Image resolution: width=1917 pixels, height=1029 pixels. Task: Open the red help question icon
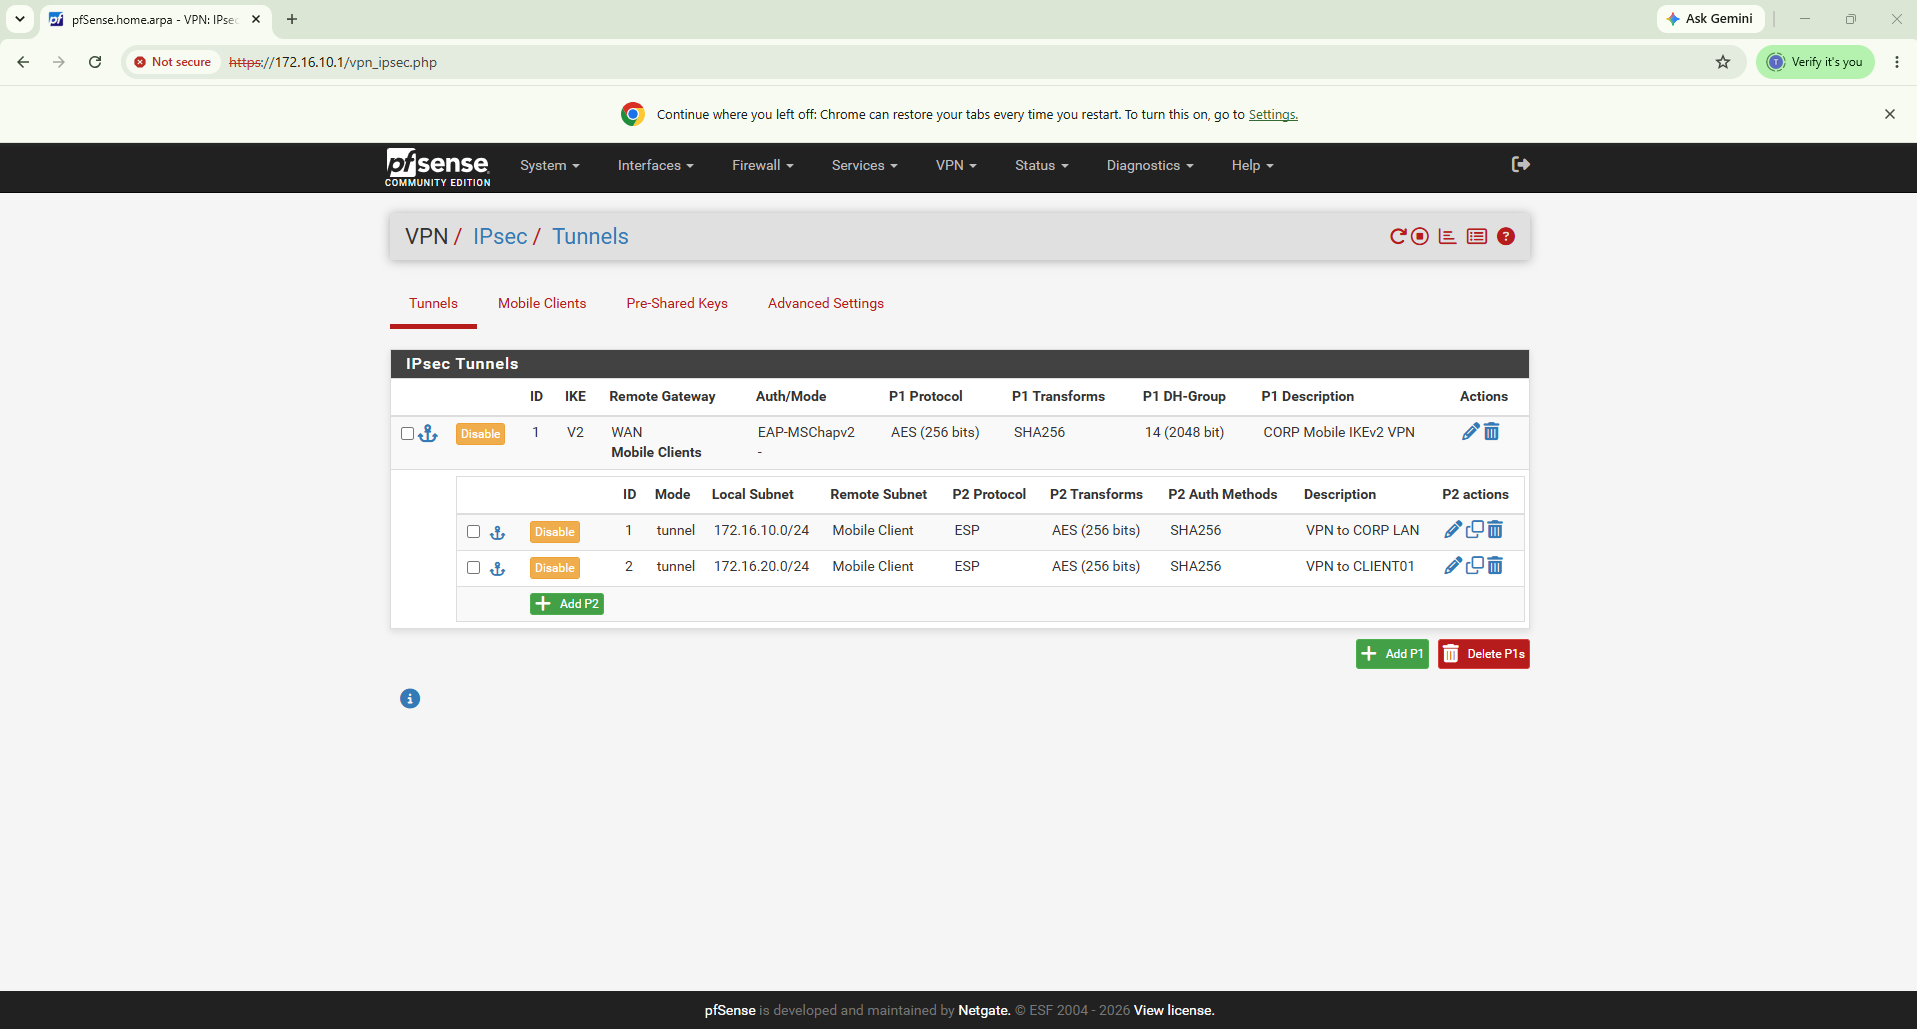click(1505, 237)
